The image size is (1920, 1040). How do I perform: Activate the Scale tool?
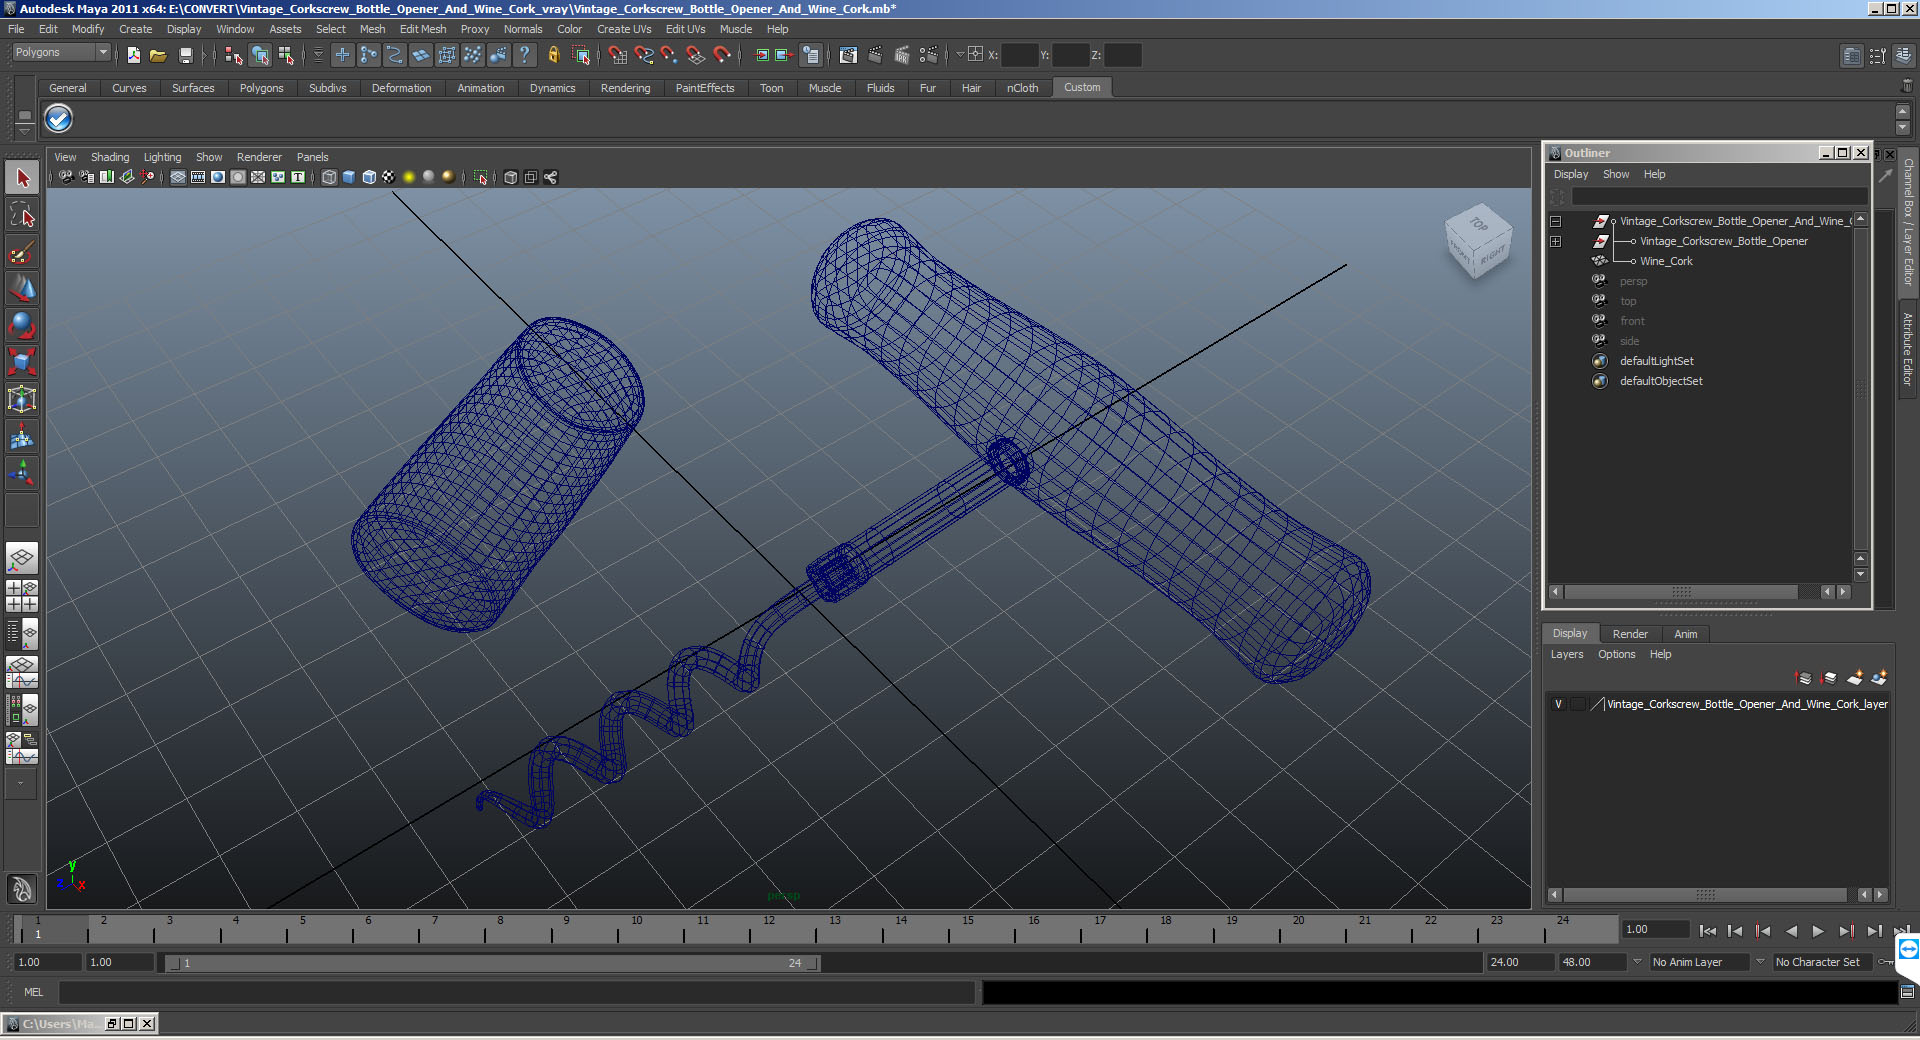pyautogui.click(x=22, y=361)
